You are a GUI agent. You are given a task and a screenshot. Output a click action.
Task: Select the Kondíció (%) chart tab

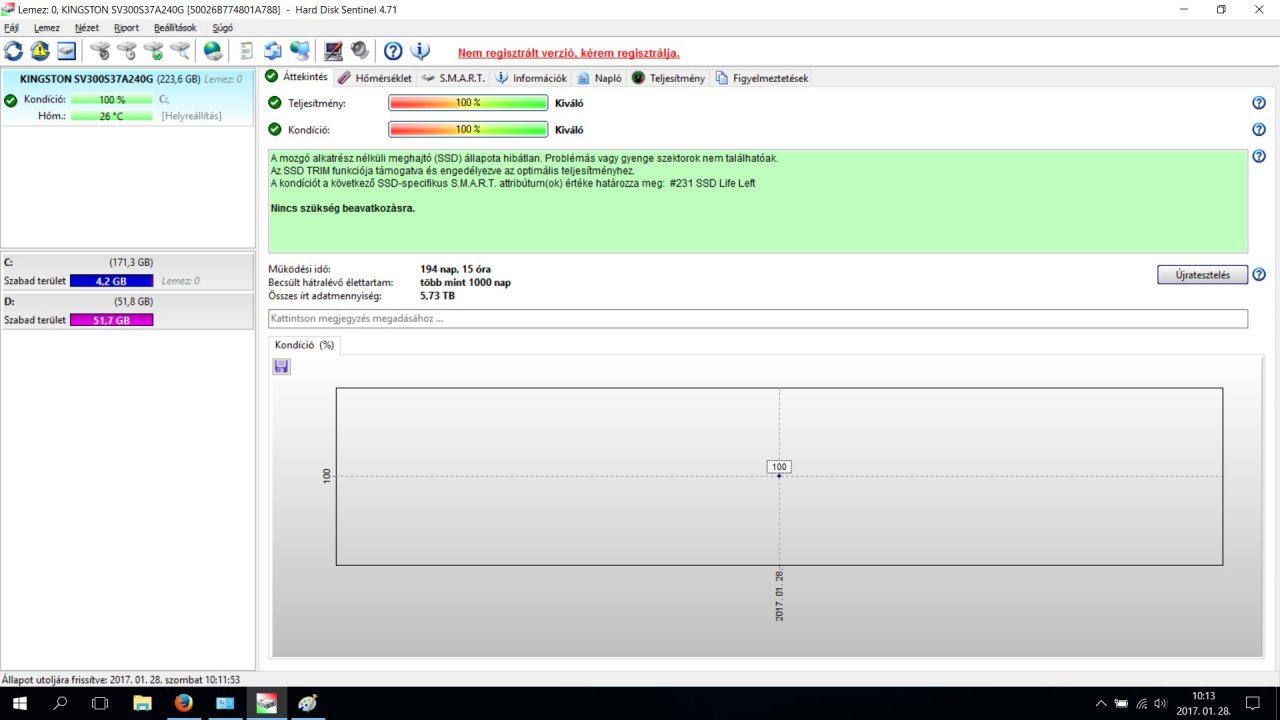point(306,345)
